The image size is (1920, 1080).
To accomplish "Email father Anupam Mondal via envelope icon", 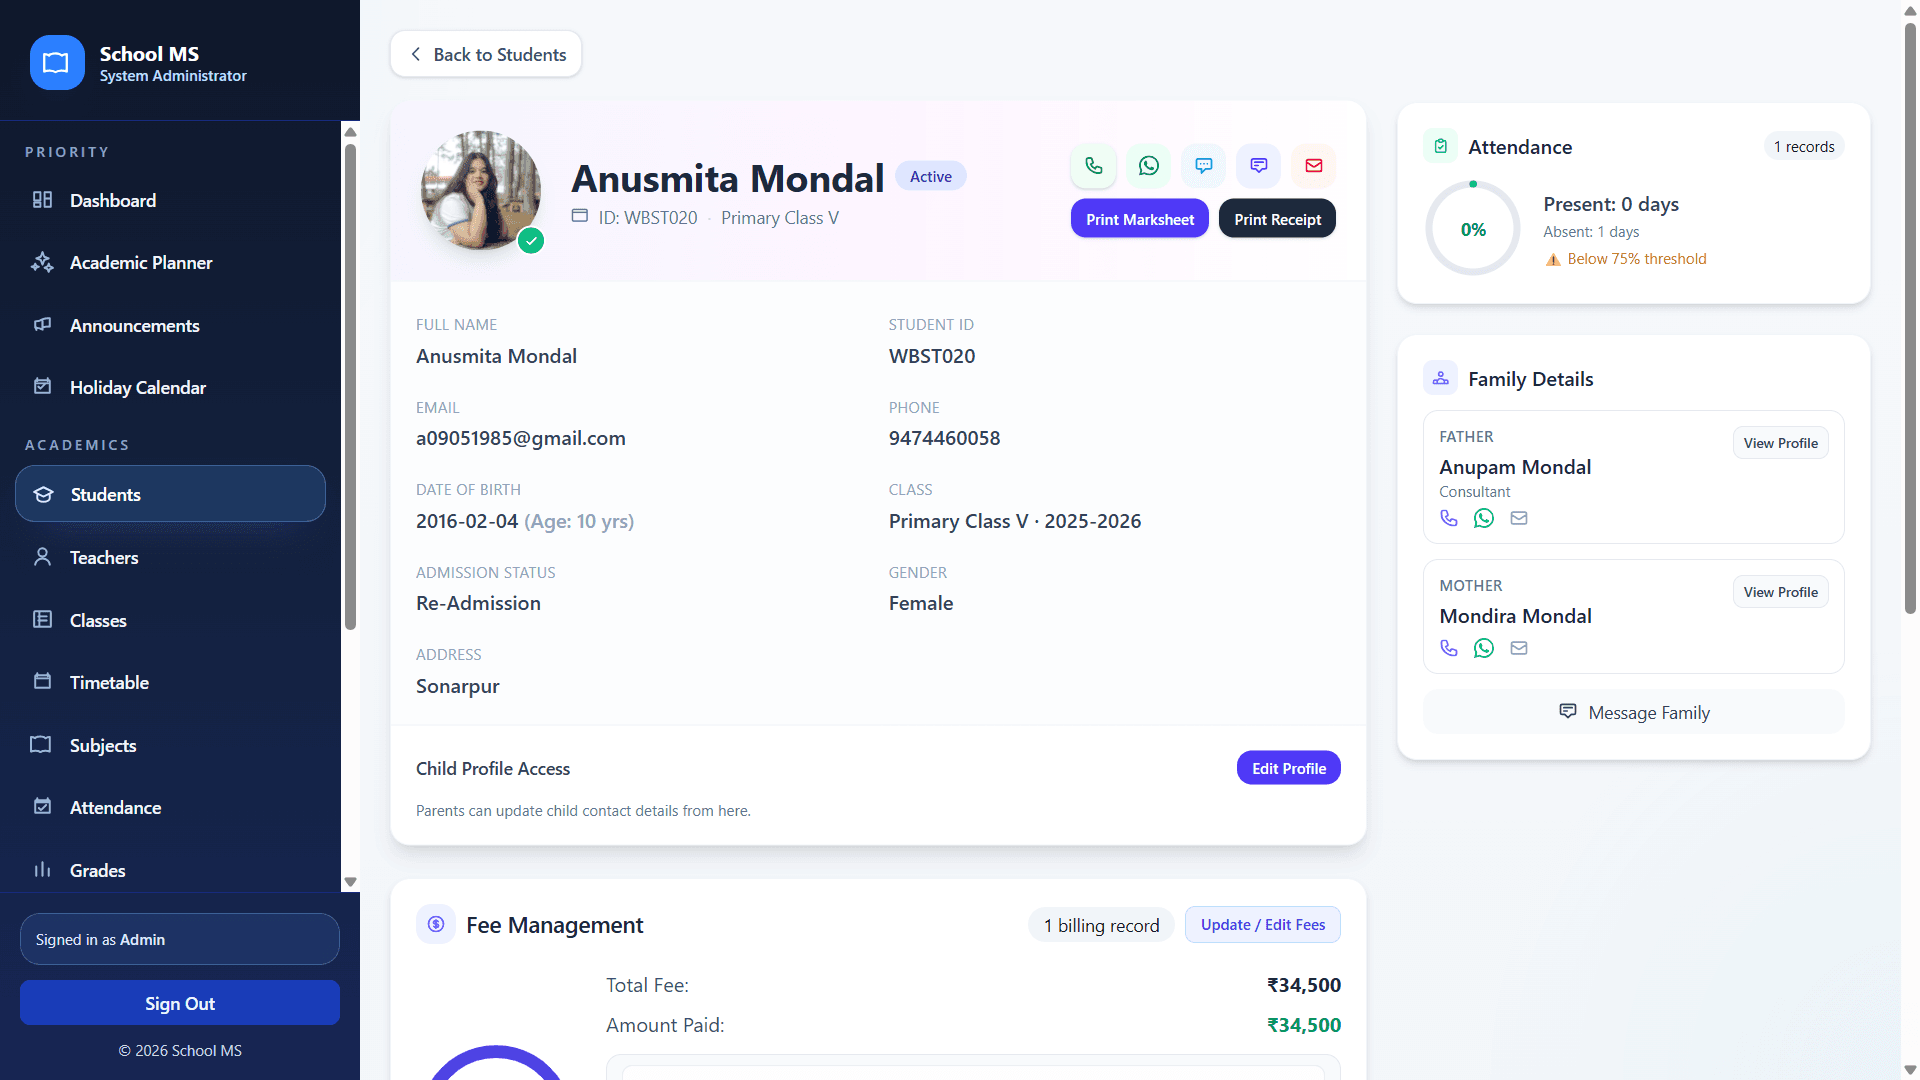I will pyautogui.click(x=1519, y=518).
